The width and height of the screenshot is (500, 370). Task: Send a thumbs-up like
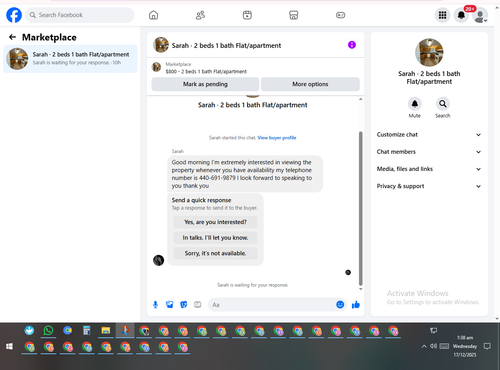[x=356, y=305]
